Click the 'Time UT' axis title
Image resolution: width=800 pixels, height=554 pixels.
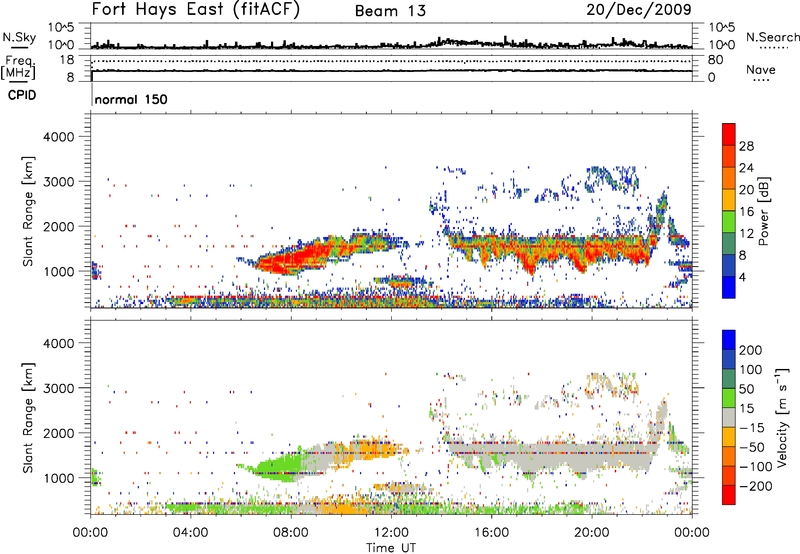391,547
